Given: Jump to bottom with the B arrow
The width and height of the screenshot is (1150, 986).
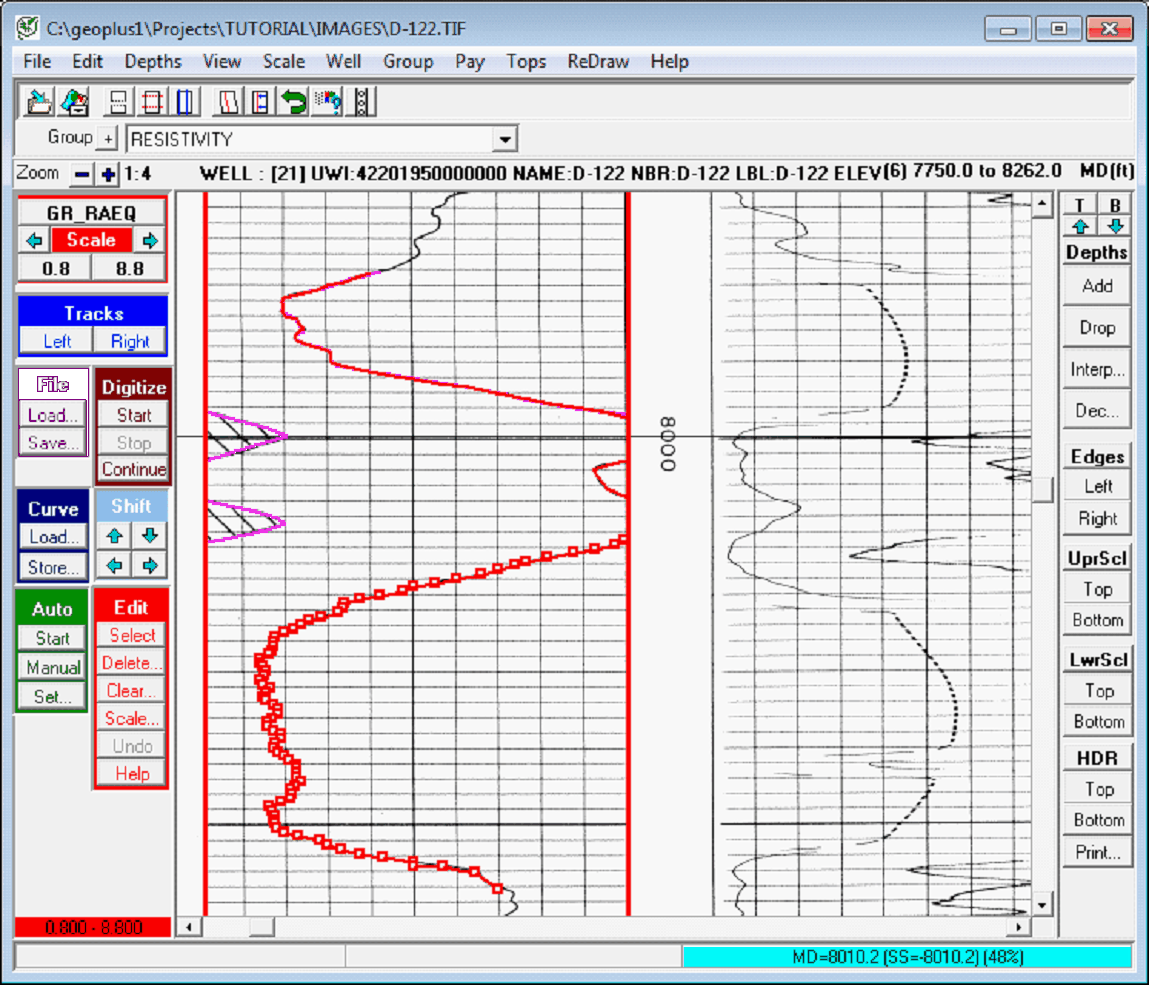Looking at the screenshot, I should coord(1116,225).
